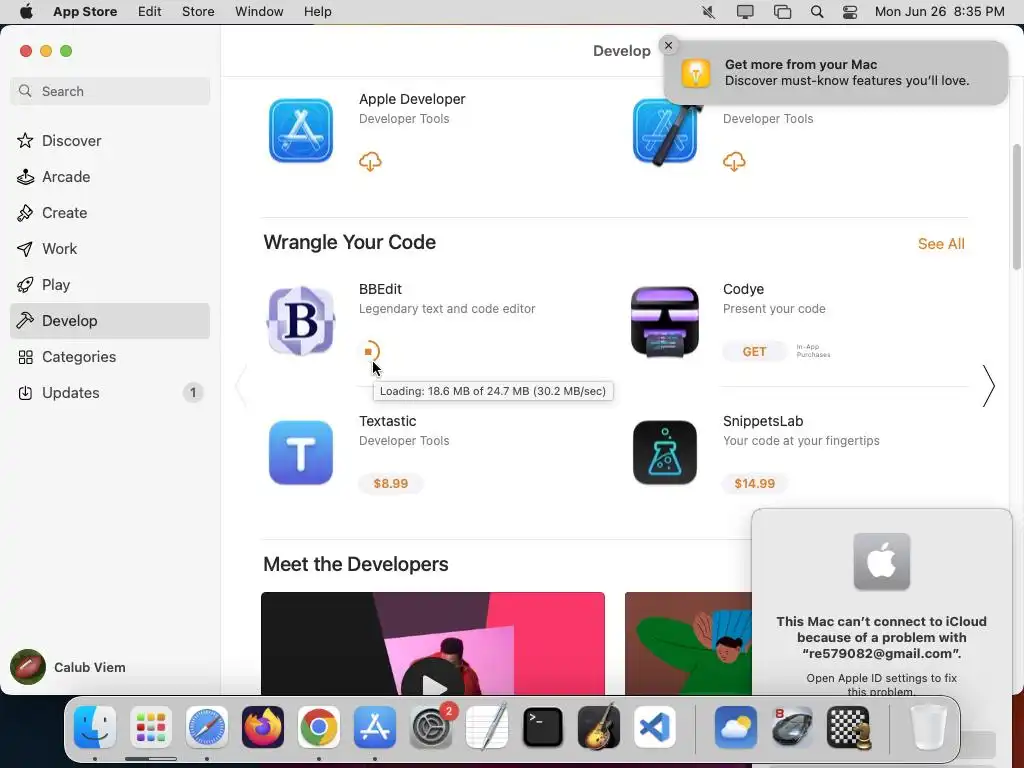Open the Trash in the Dock
1024x768 pixels.
point(928,726)
